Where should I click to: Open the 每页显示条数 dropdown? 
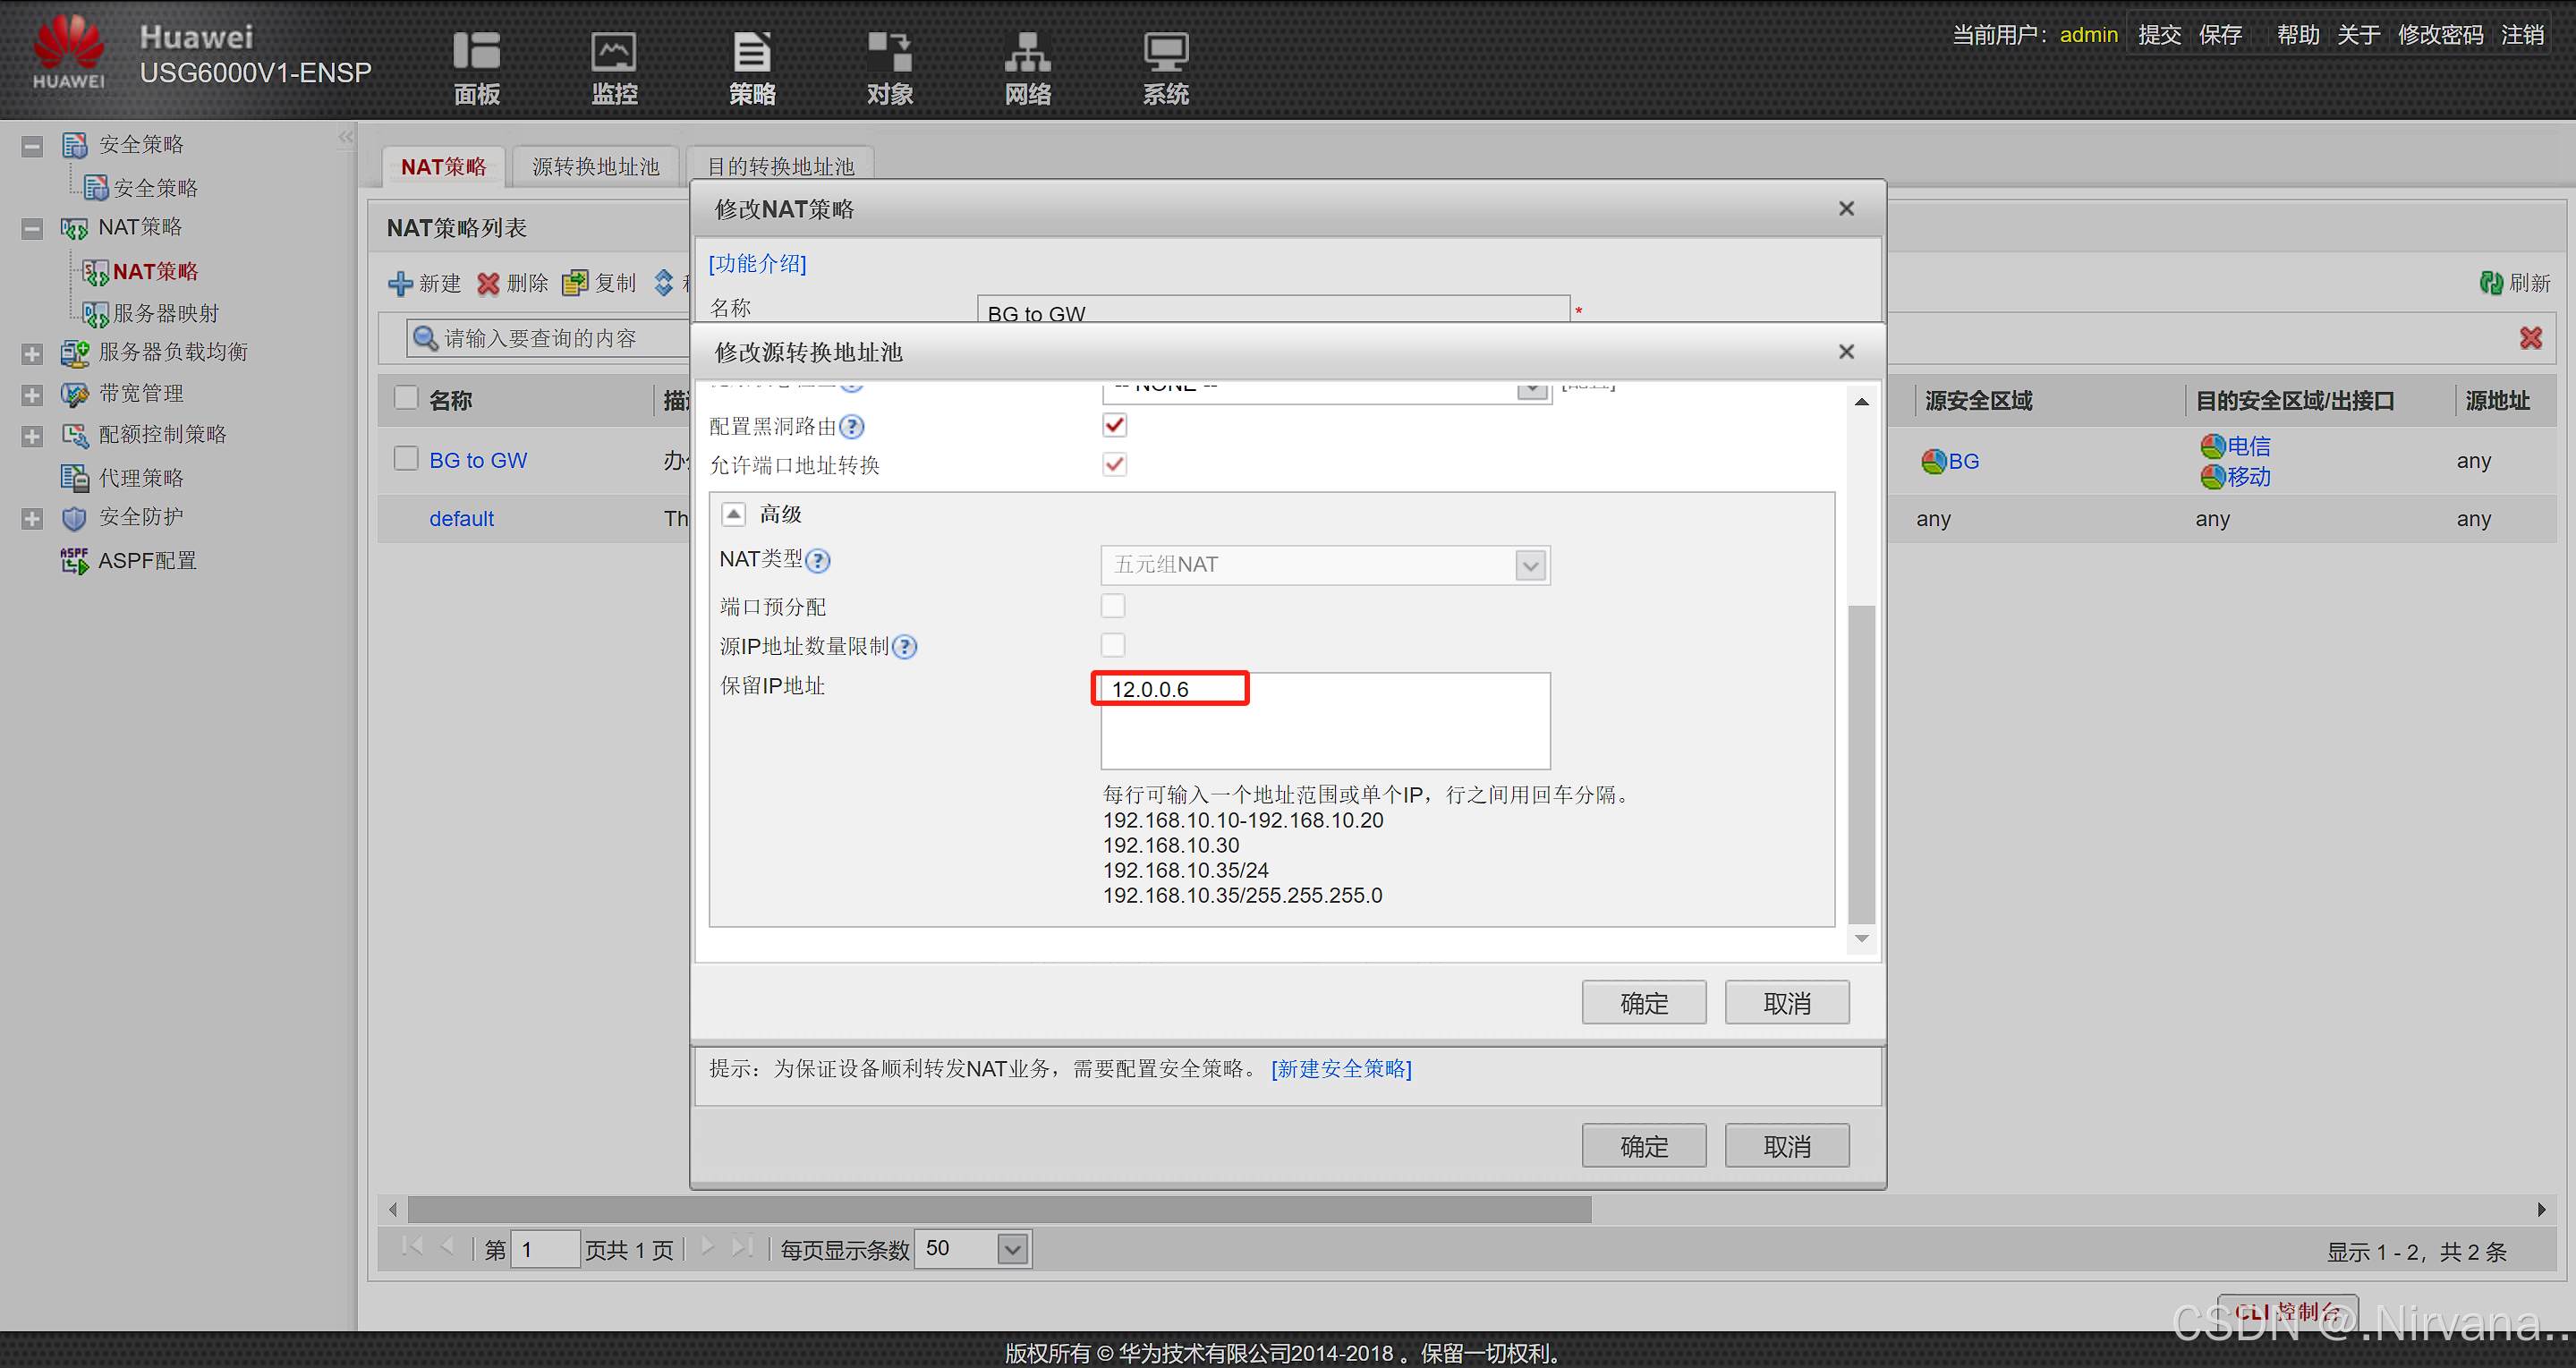pos(1013,1249)
